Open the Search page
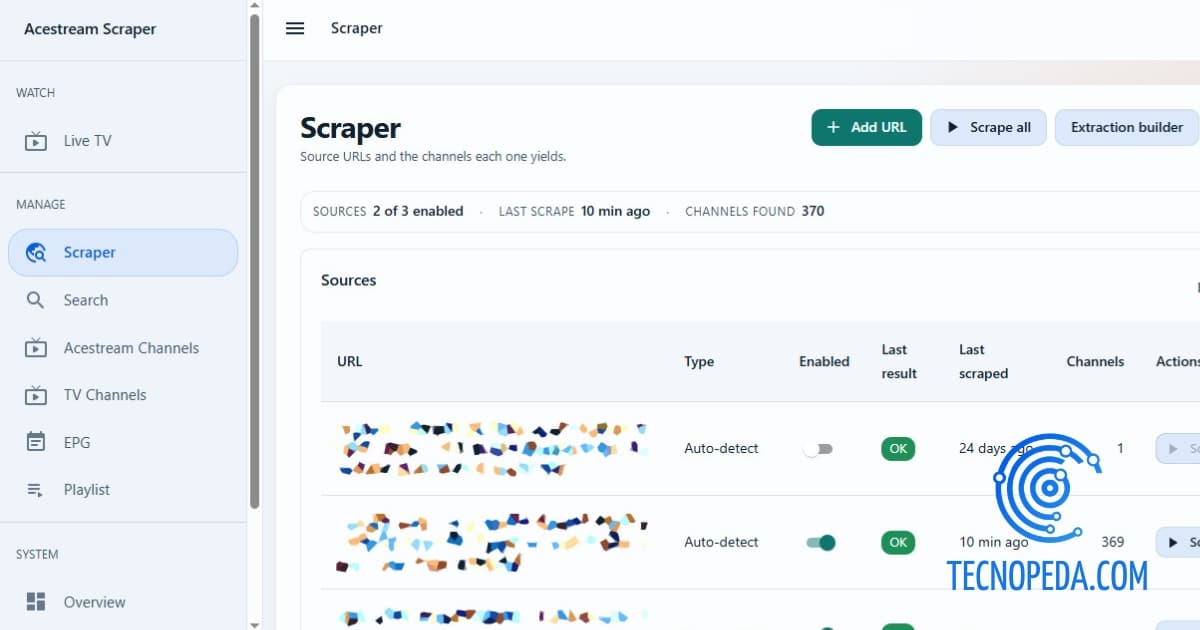 pos(123,300)
